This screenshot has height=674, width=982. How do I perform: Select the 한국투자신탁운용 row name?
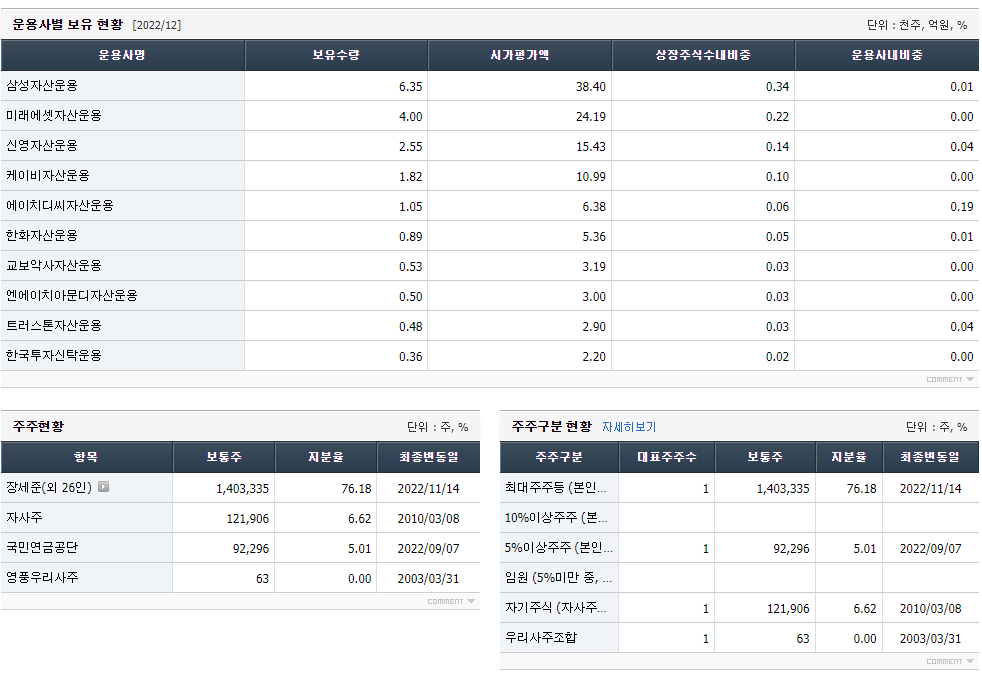point(54,356)
